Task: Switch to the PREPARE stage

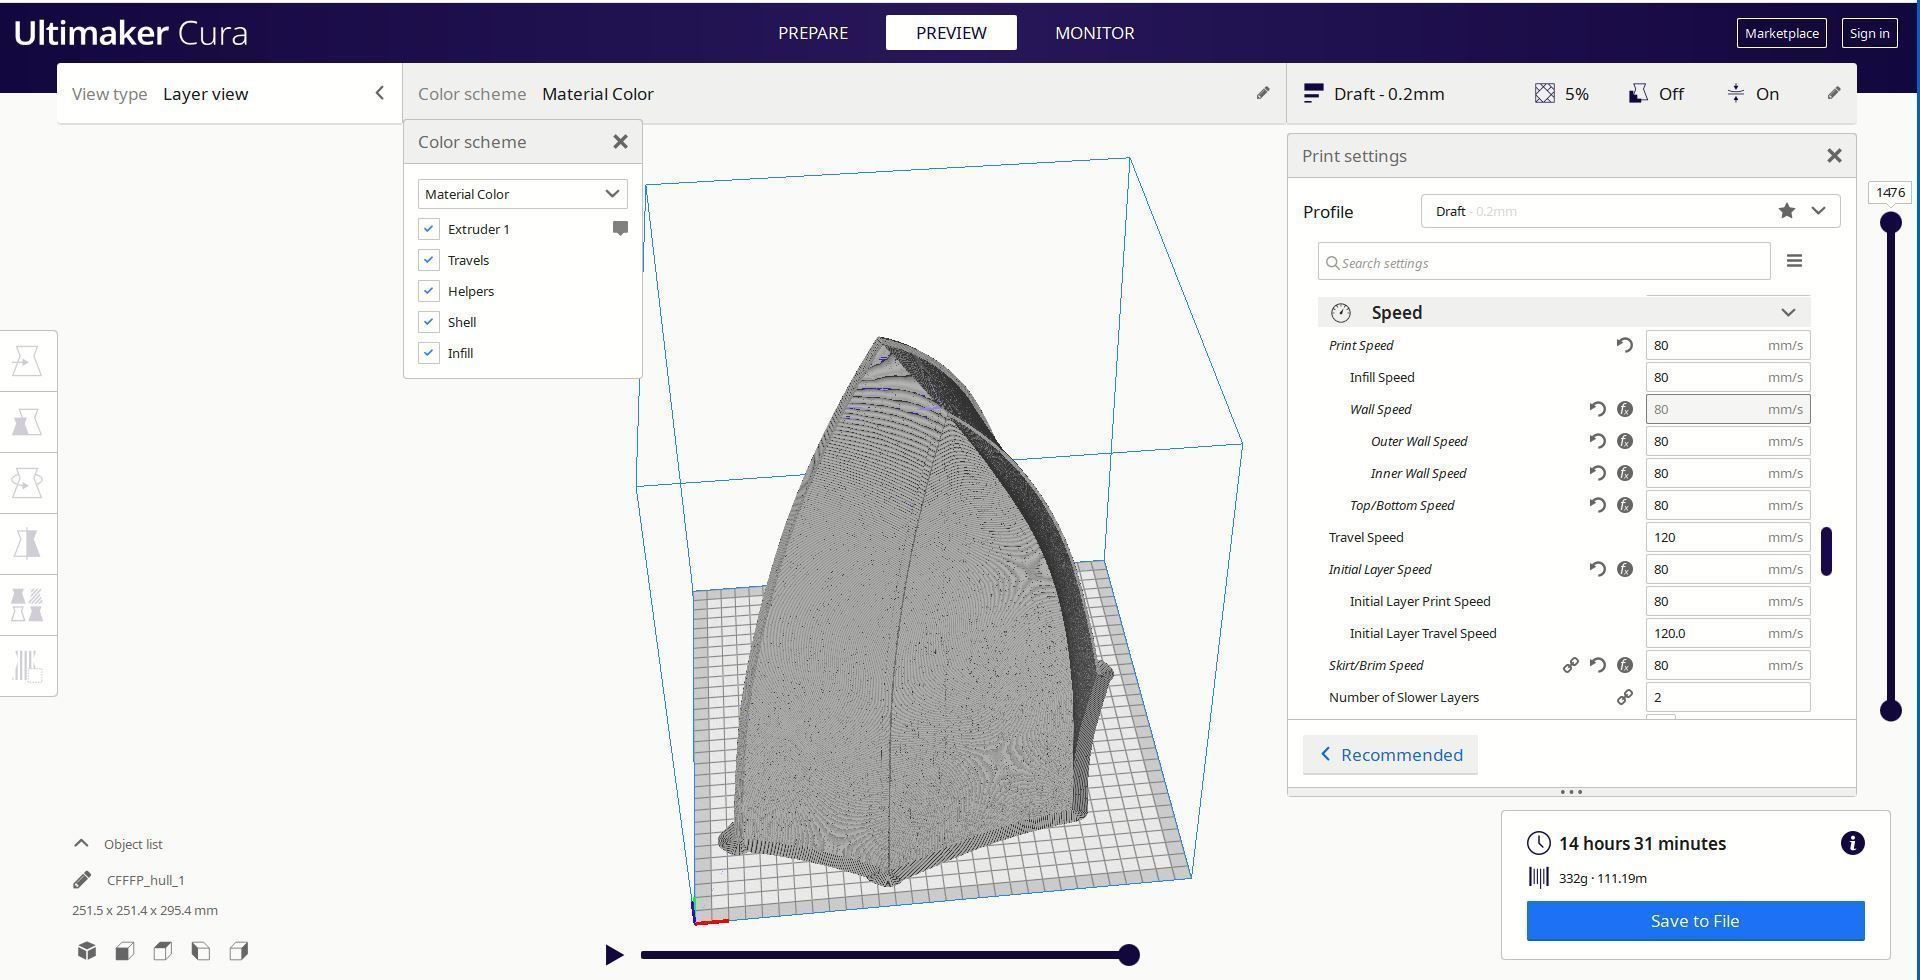Action: tap(813, 33)
